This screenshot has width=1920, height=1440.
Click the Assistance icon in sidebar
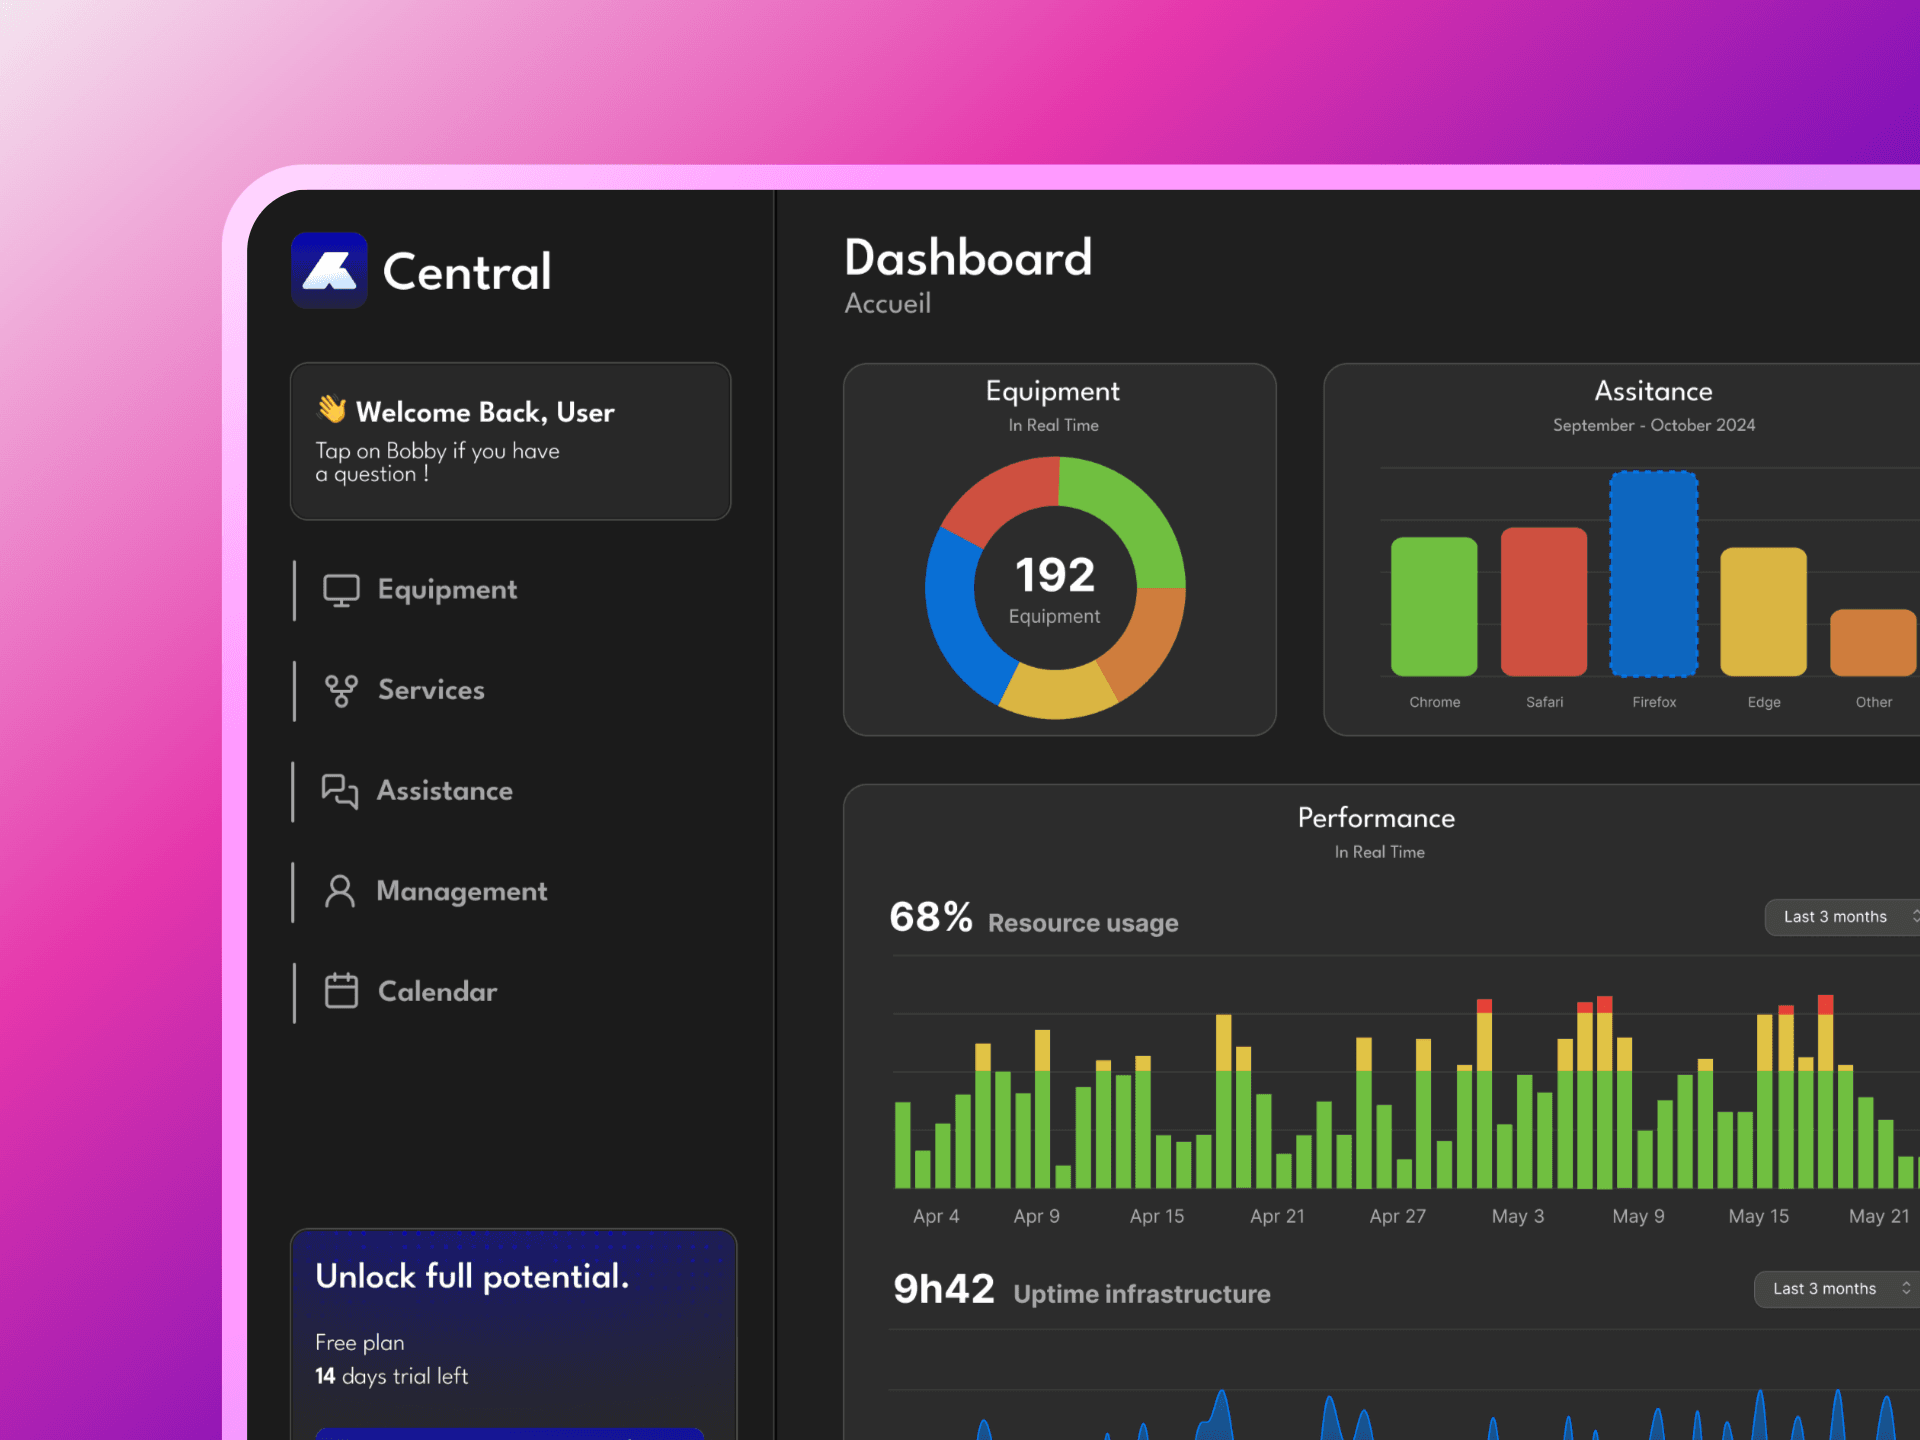click(x=339, y=788)
